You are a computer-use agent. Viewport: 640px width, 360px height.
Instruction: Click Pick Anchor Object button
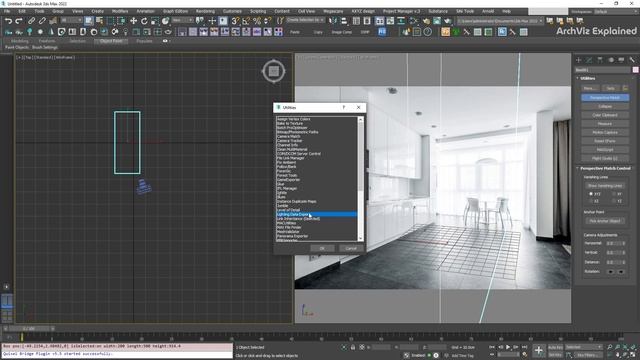(x=605, y=221)
